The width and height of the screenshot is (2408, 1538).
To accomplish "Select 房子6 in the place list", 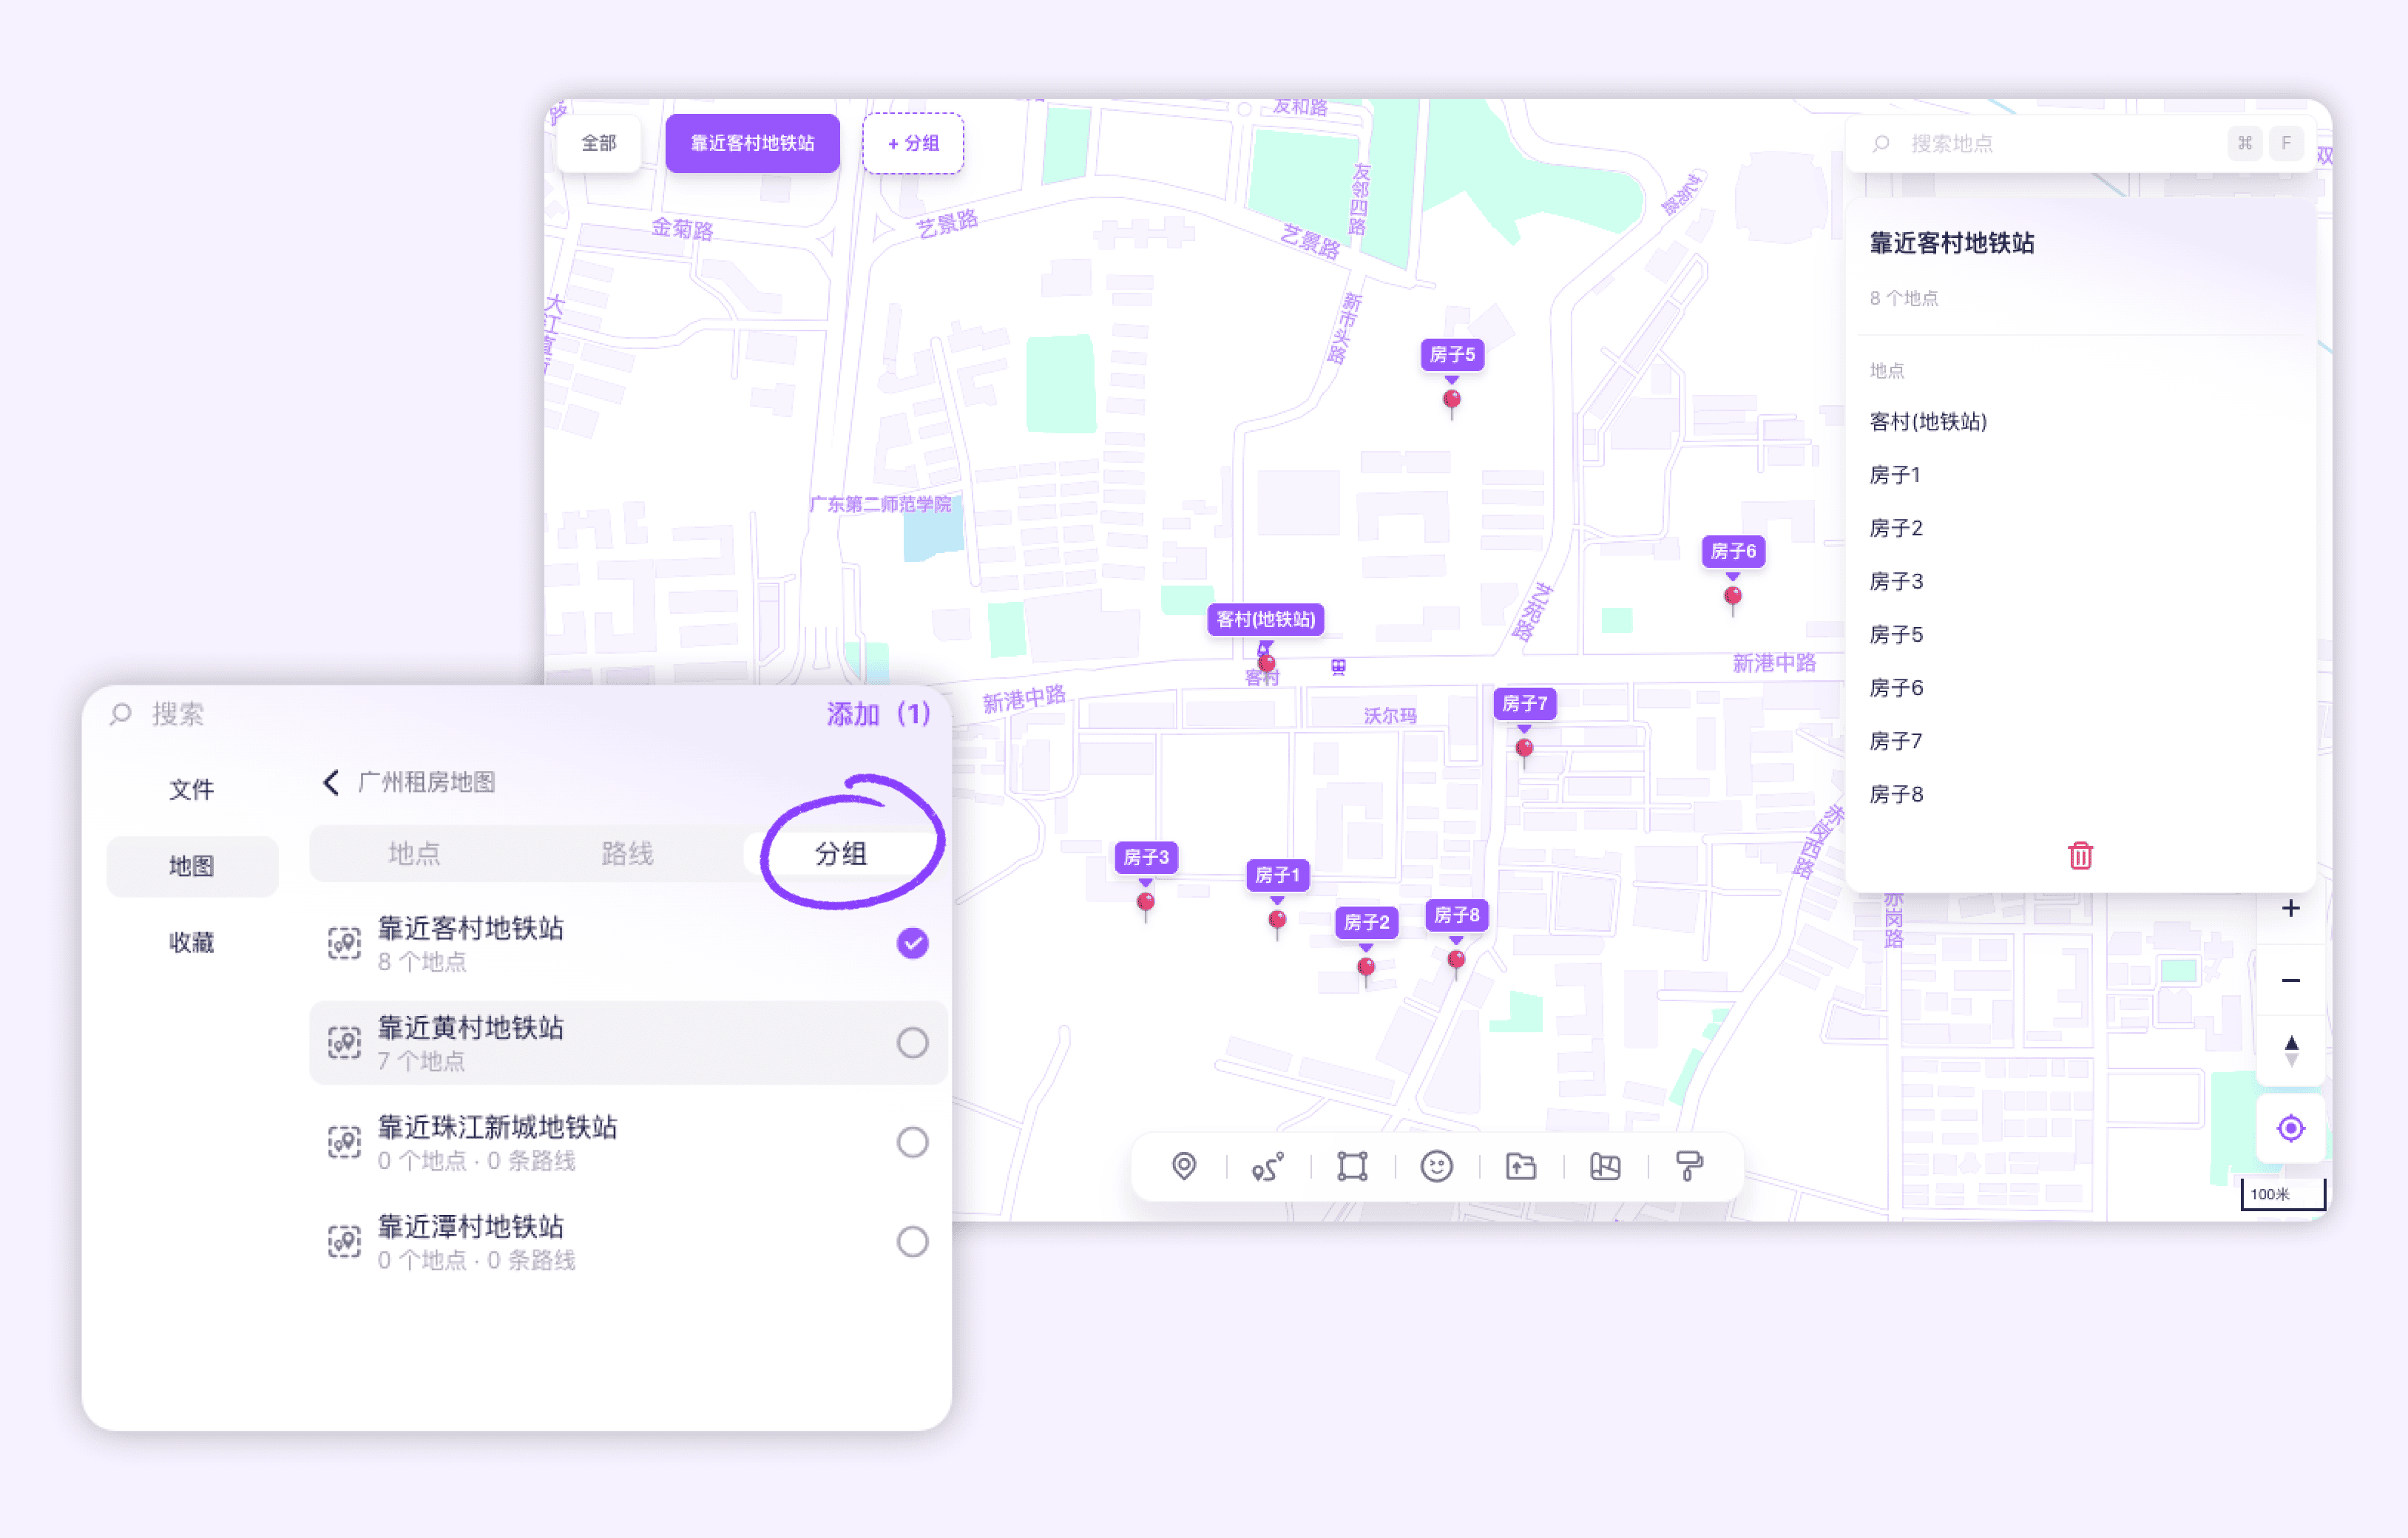I will (x=1896, y=688).
